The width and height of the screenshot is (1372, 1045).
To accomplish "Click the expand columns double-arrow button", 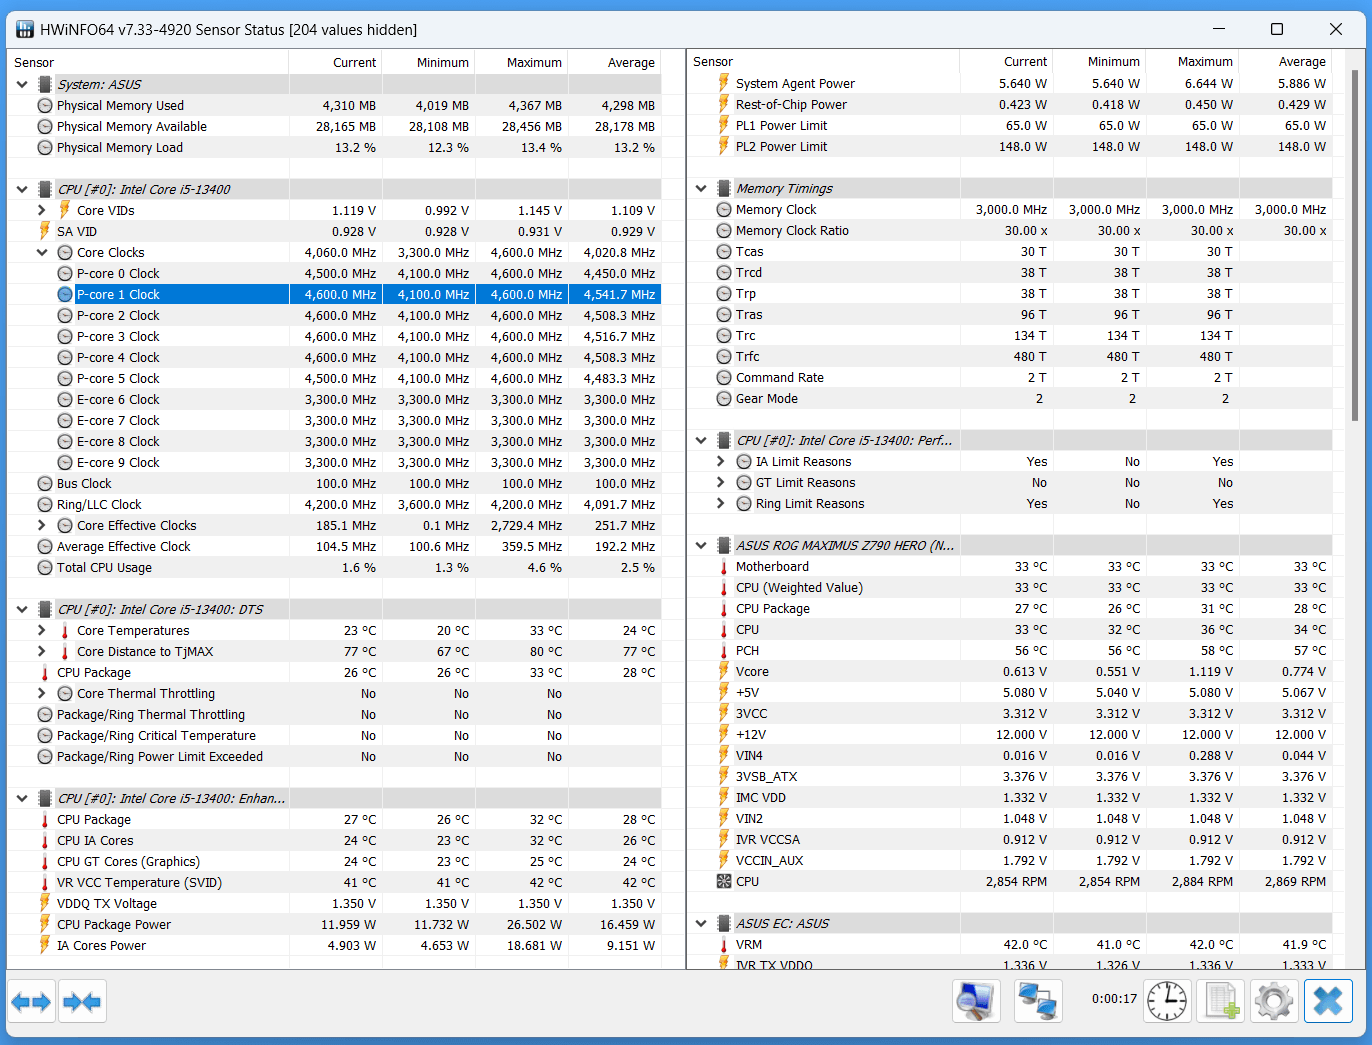I will [31, 1001].
